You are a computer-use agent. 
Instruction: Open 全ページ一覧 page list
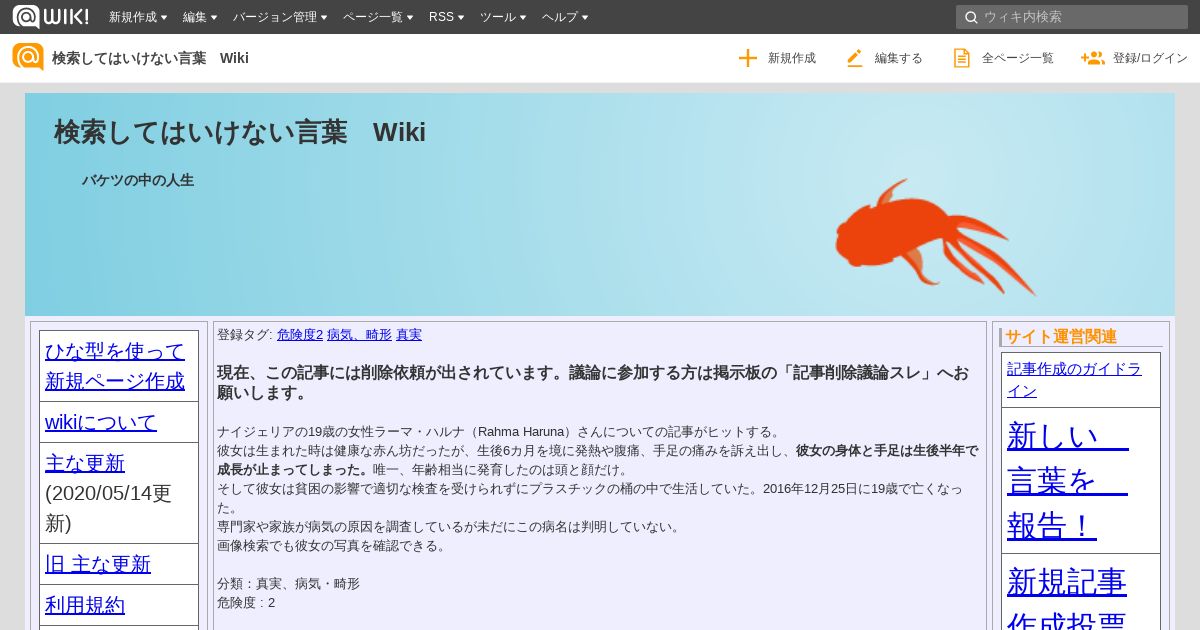[1018, 58]
